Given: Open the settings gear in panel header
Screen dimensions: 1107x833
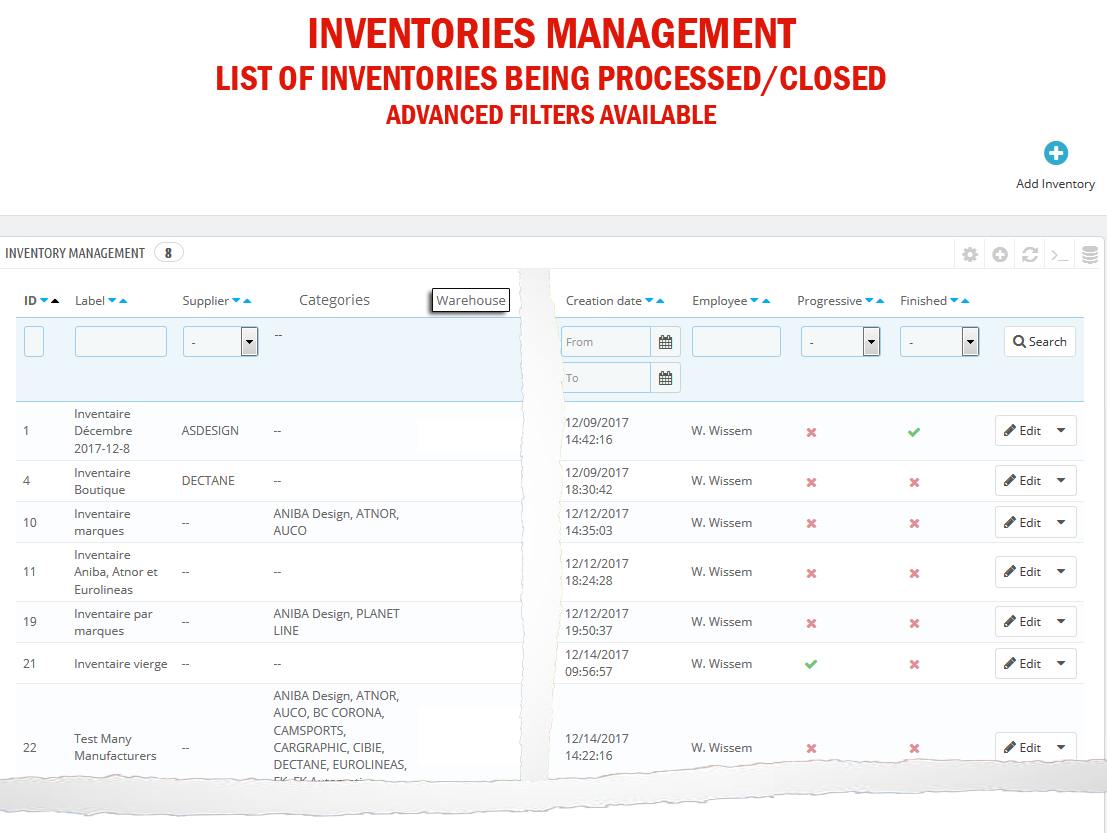Looking at the screenshot, I should coord(969,255).
